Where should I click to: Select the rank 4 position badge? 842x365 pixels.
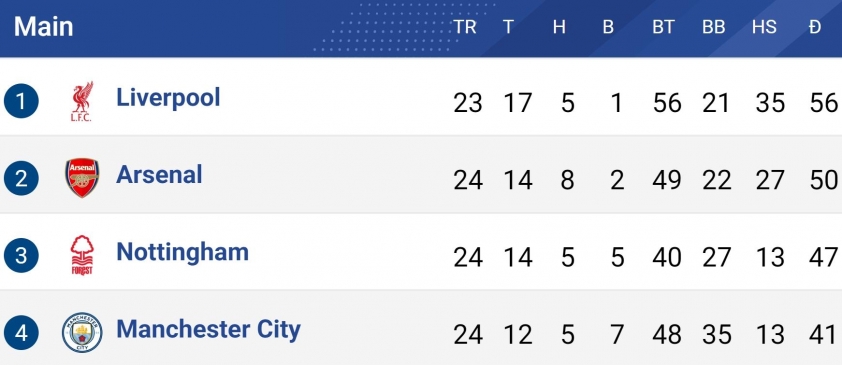click(x=21, y=333)
